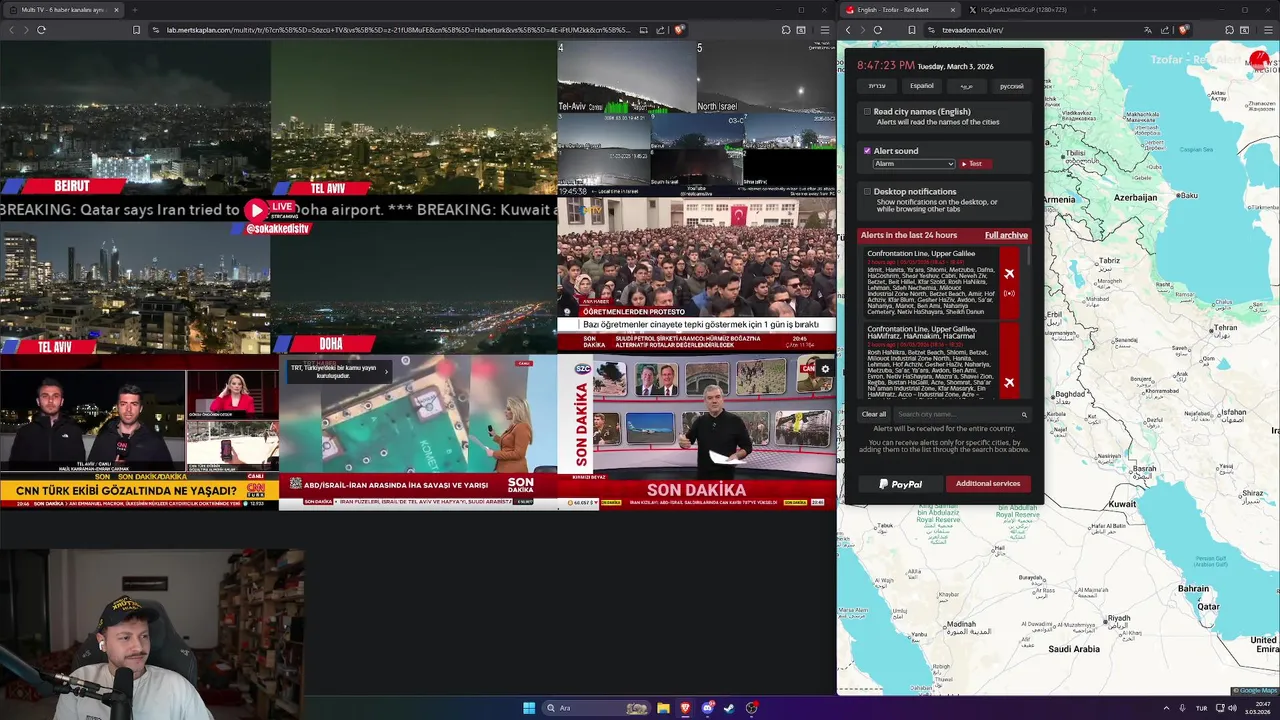Open new tab in Multi TV window
Viewport: 1280px width, 720px height.
134,10
